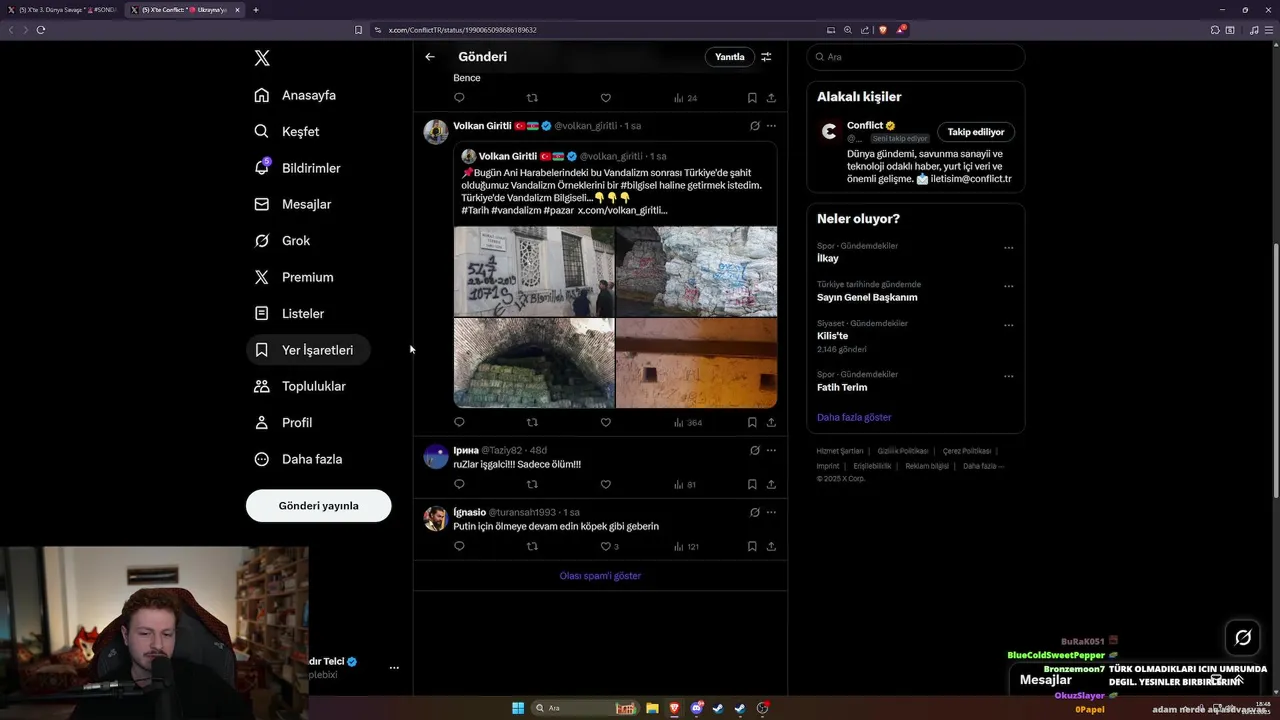Expand Daha fazla menu
This screenshot has height=720, width=1280.
(298, 459)
